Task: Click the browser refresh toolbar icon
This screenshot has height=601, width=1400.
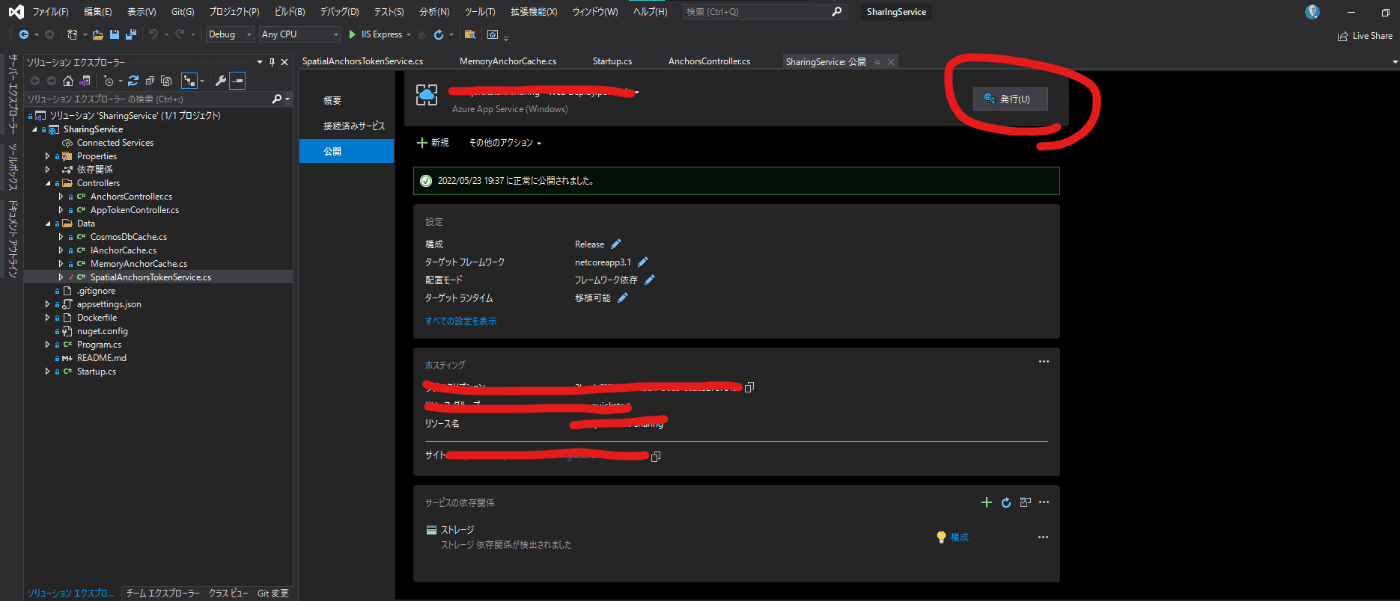Action: point(439,34)
